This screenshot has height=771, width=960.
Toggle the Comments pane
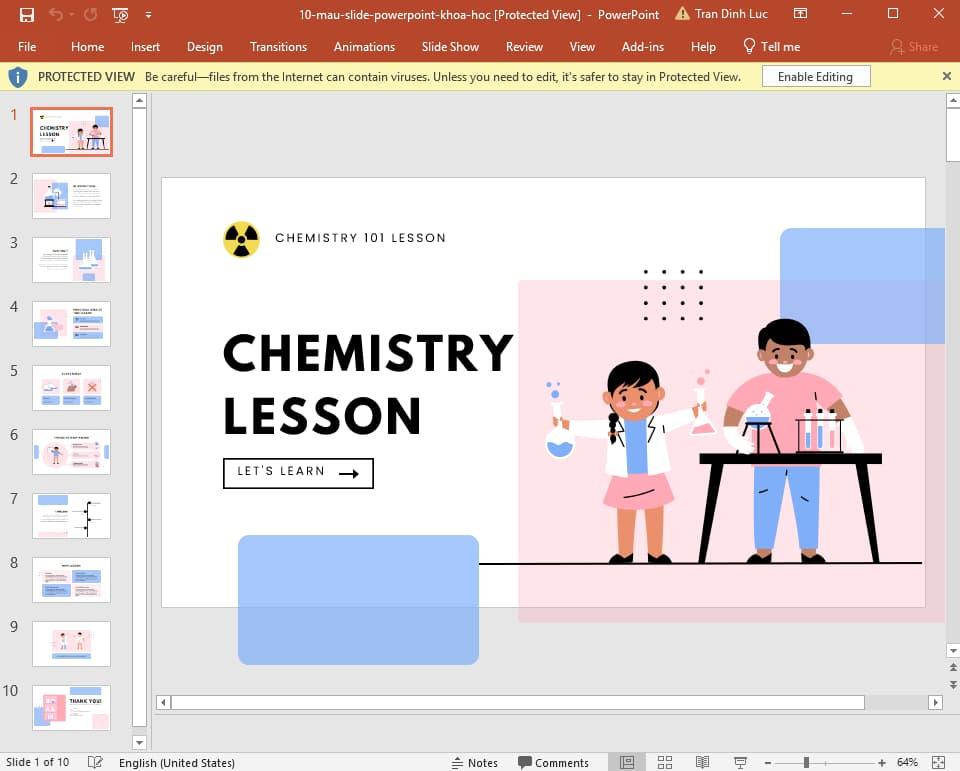coord(553,762)
